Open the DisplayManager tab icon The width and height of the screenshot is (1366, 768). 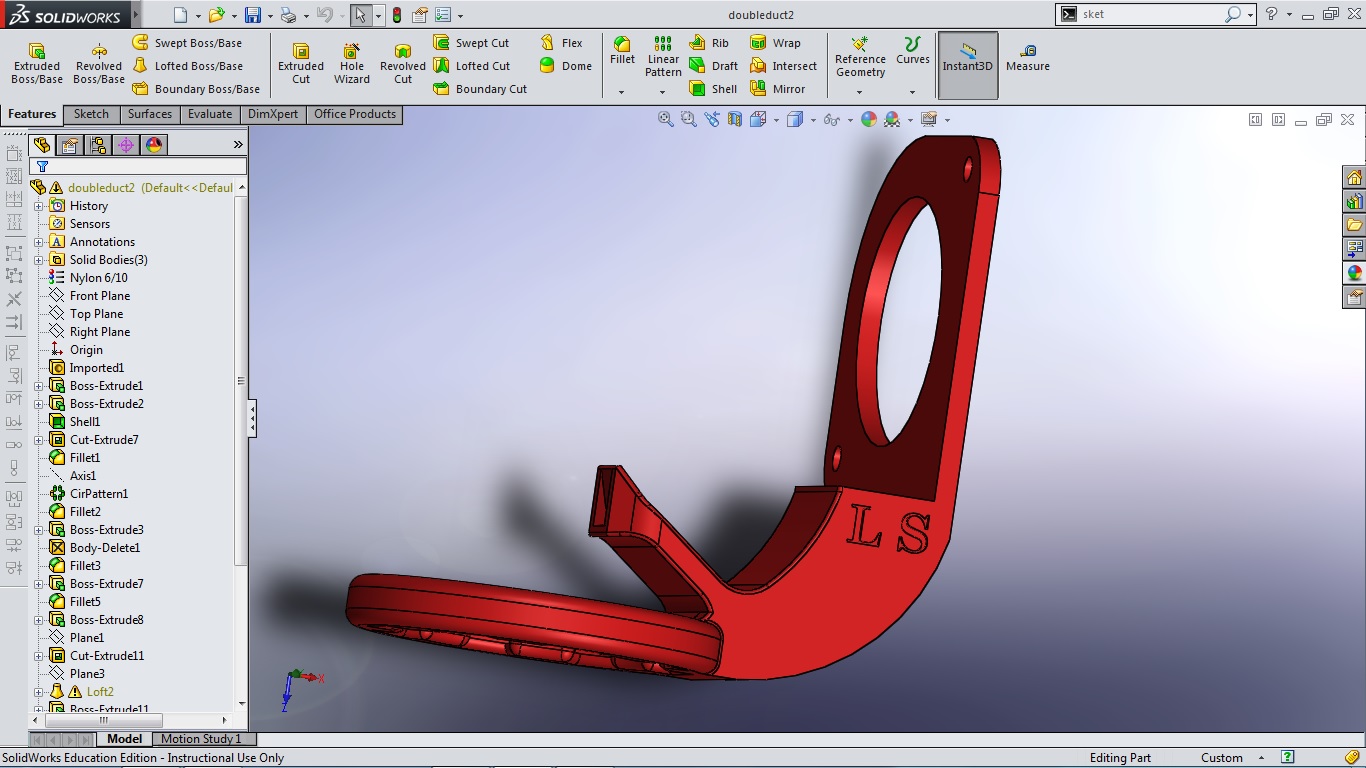[154, 145]
